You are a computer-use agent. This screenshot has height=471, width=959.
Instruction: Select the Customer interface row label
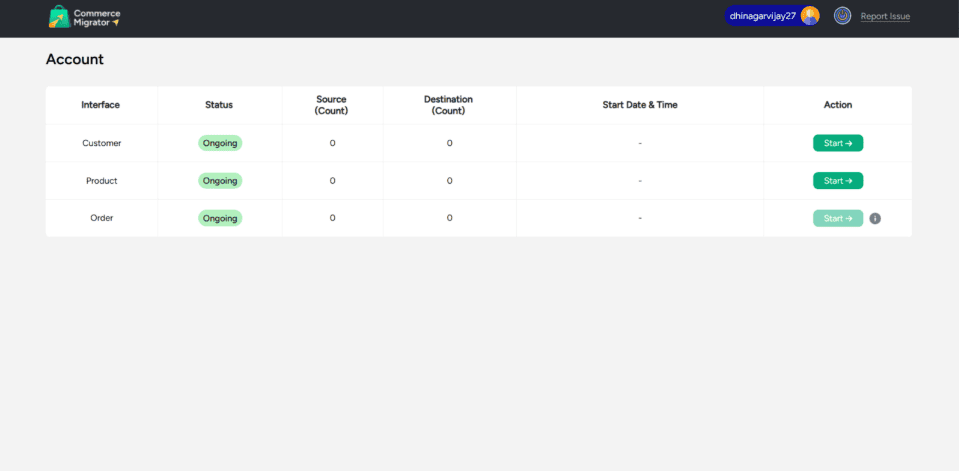(x=101, y=143)
